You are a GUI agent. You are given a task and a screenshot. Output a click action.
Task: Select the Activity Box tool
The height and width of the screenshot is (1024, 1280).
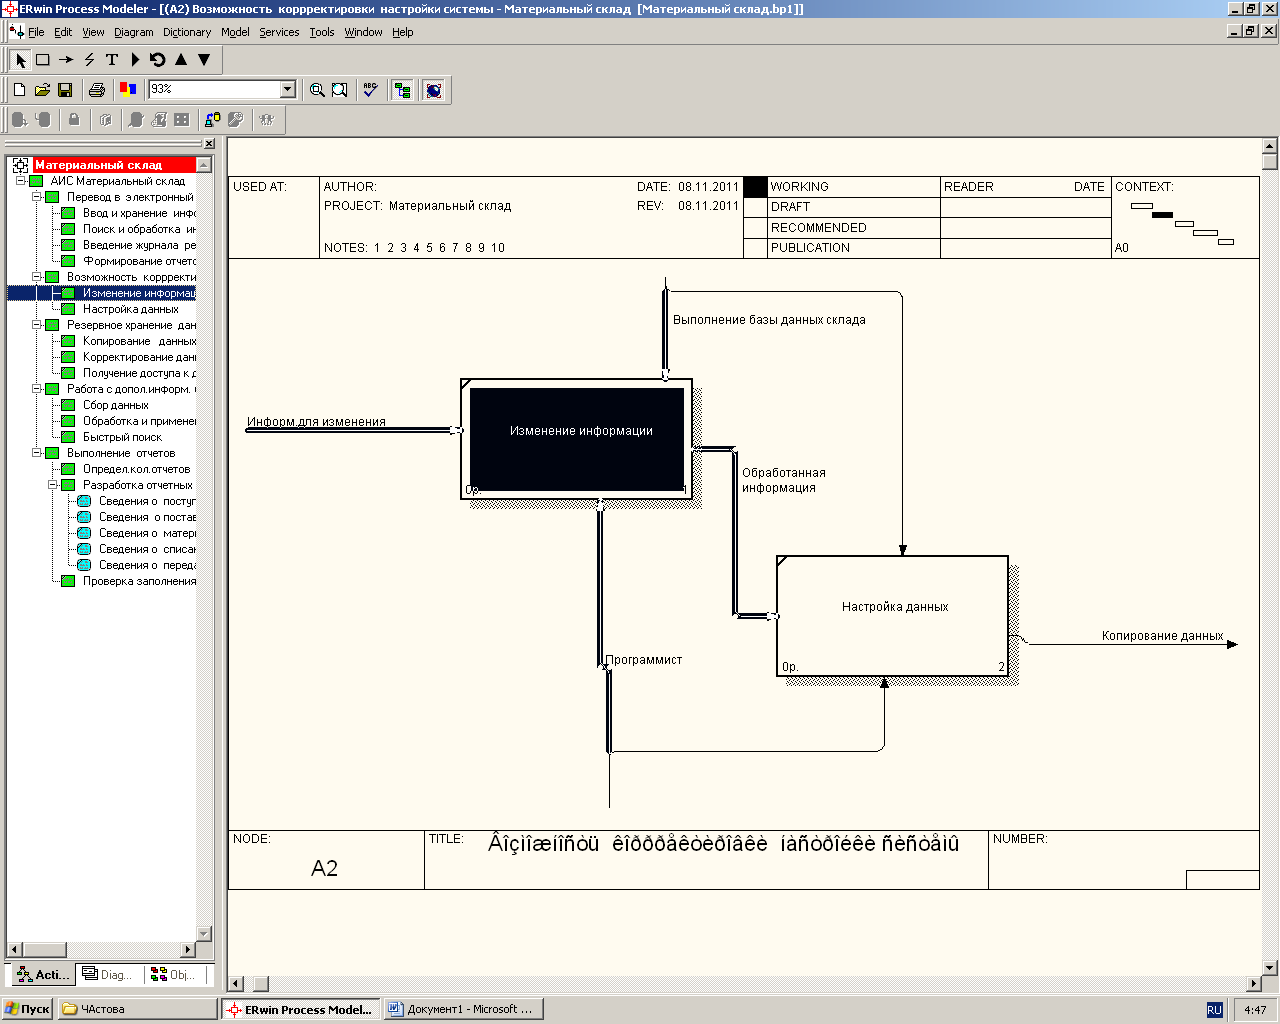pos(43,60)
